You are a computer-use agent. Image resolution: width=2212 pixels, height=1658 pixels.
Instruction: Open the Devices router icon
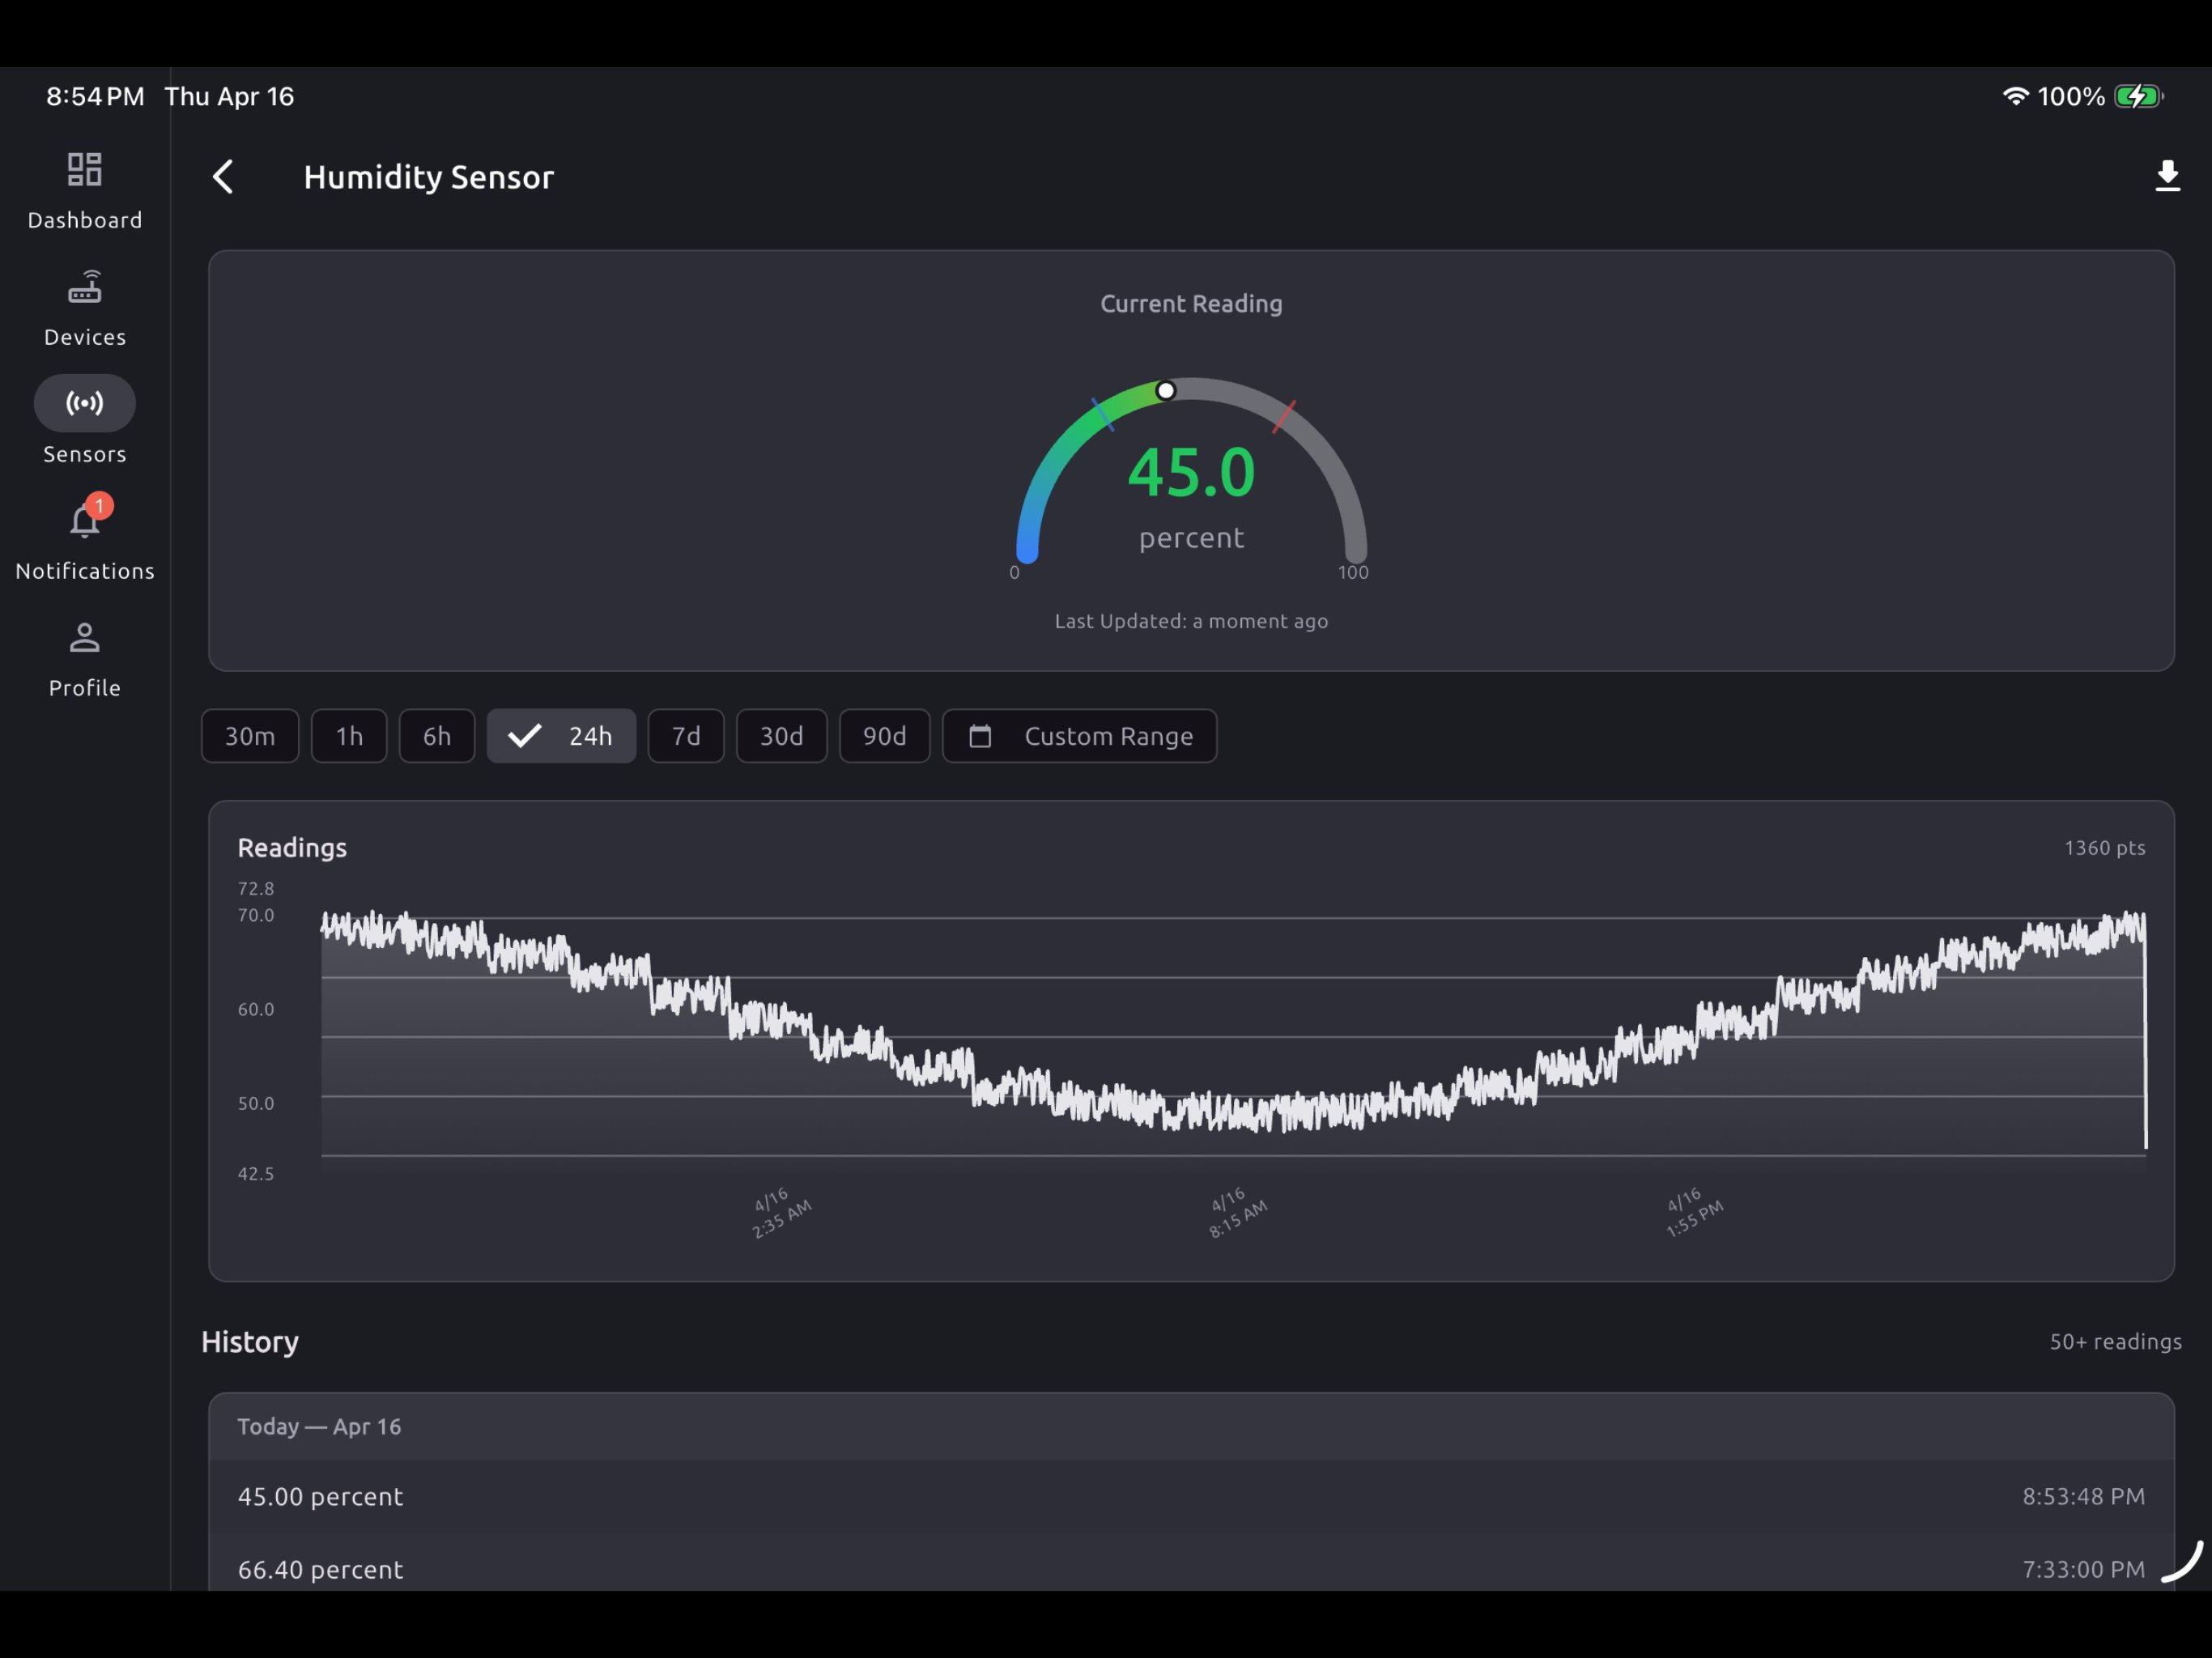[x=84, y=287]
